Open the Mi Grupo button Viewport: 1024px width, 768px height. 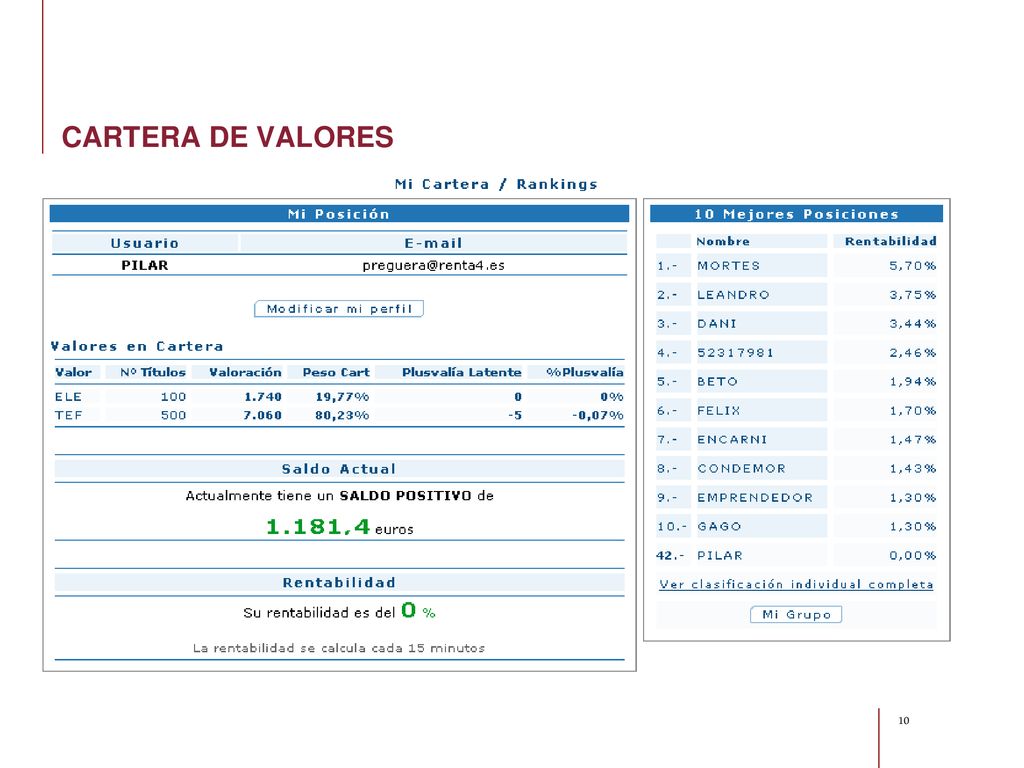pyautogui.click(x=795, y=615)
